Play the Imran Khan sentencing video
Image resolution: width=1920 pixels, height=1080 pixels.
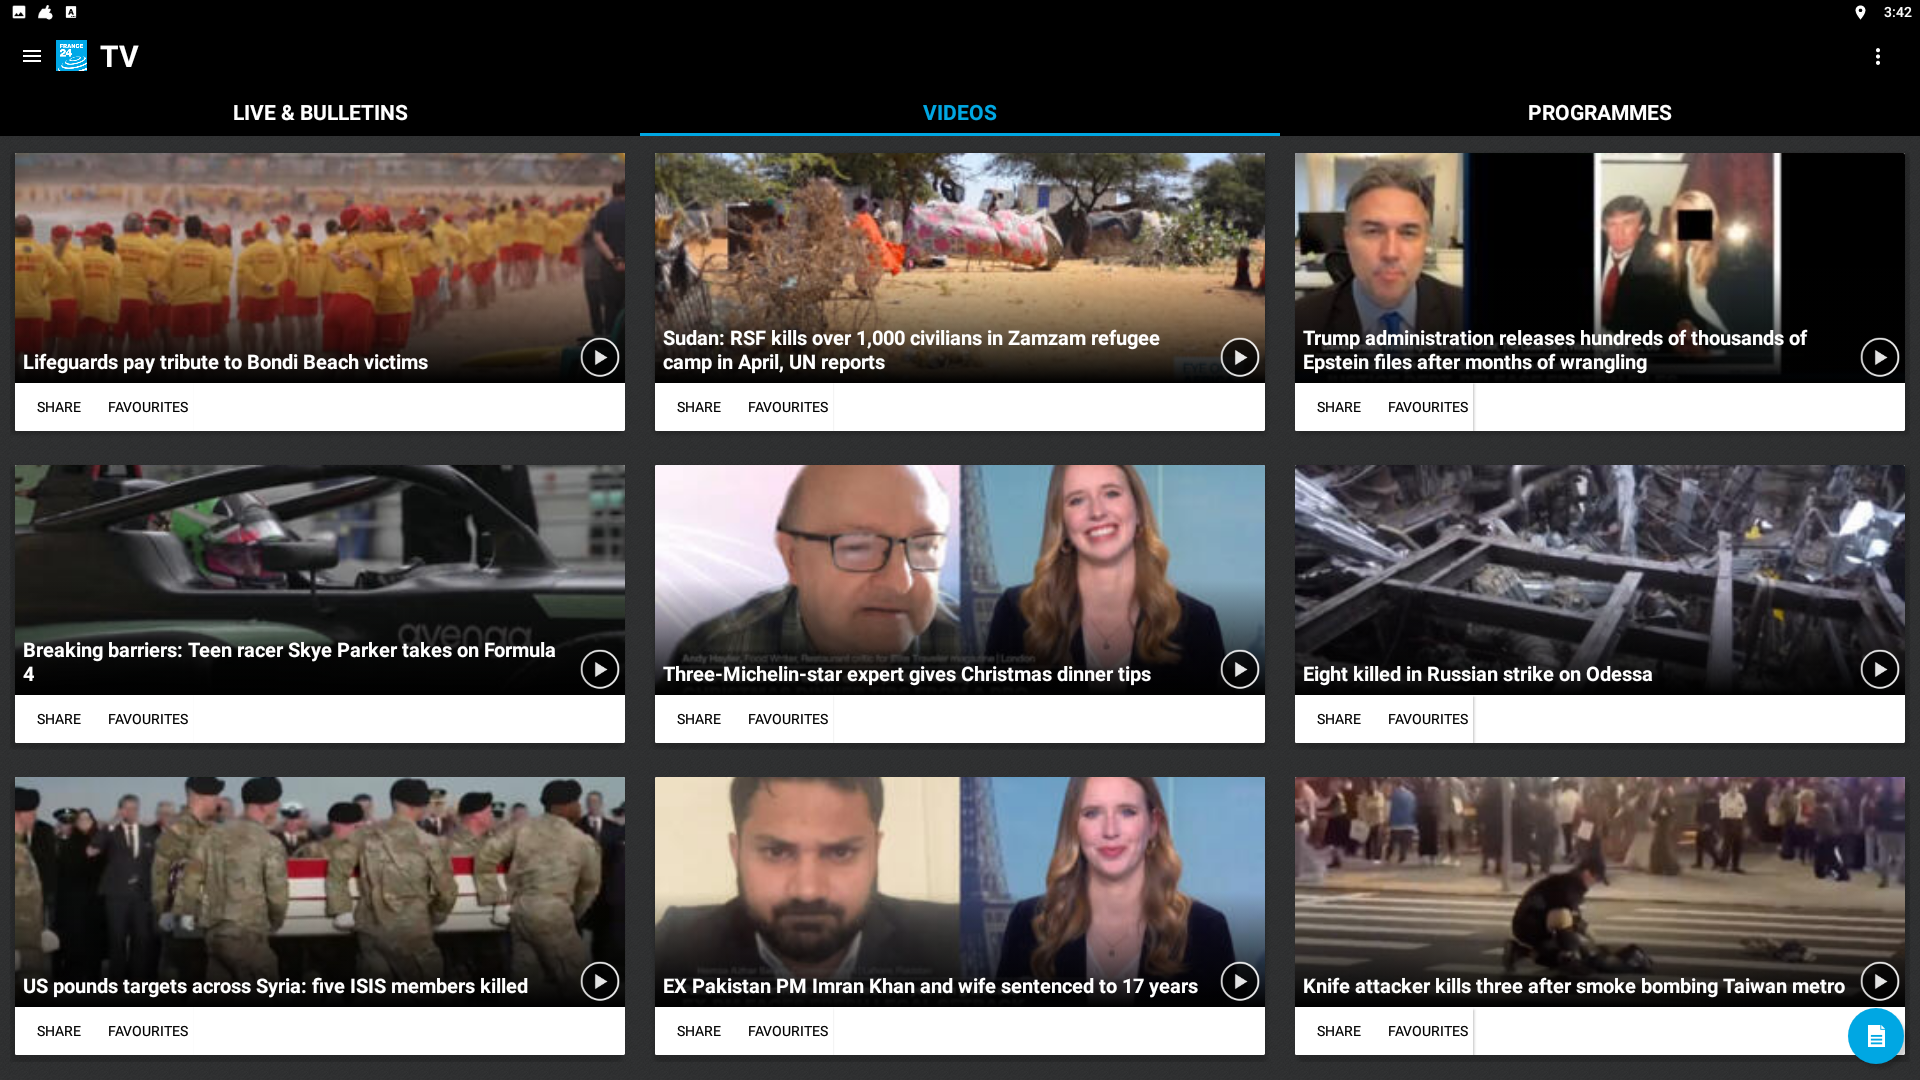1239,981
